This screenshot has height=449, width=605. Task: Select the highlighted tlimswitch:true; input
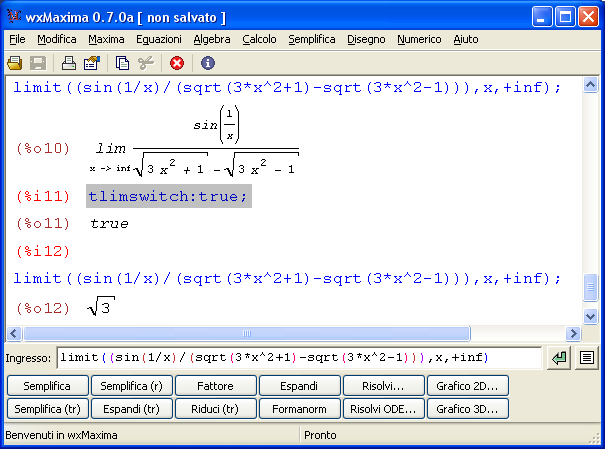[169, 196]
